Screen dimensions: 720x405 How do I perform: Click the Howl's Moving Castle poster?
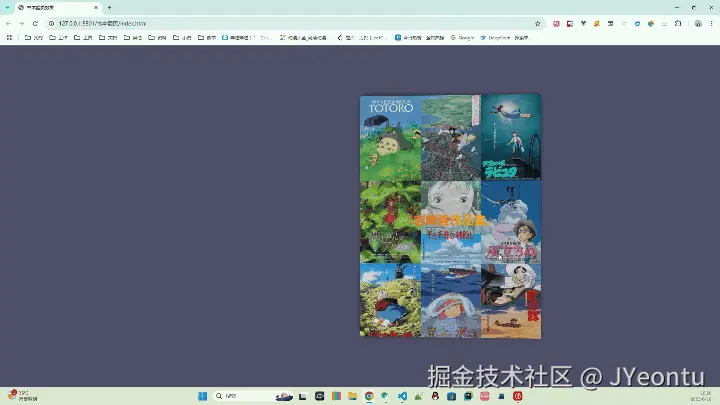[390, 300]
